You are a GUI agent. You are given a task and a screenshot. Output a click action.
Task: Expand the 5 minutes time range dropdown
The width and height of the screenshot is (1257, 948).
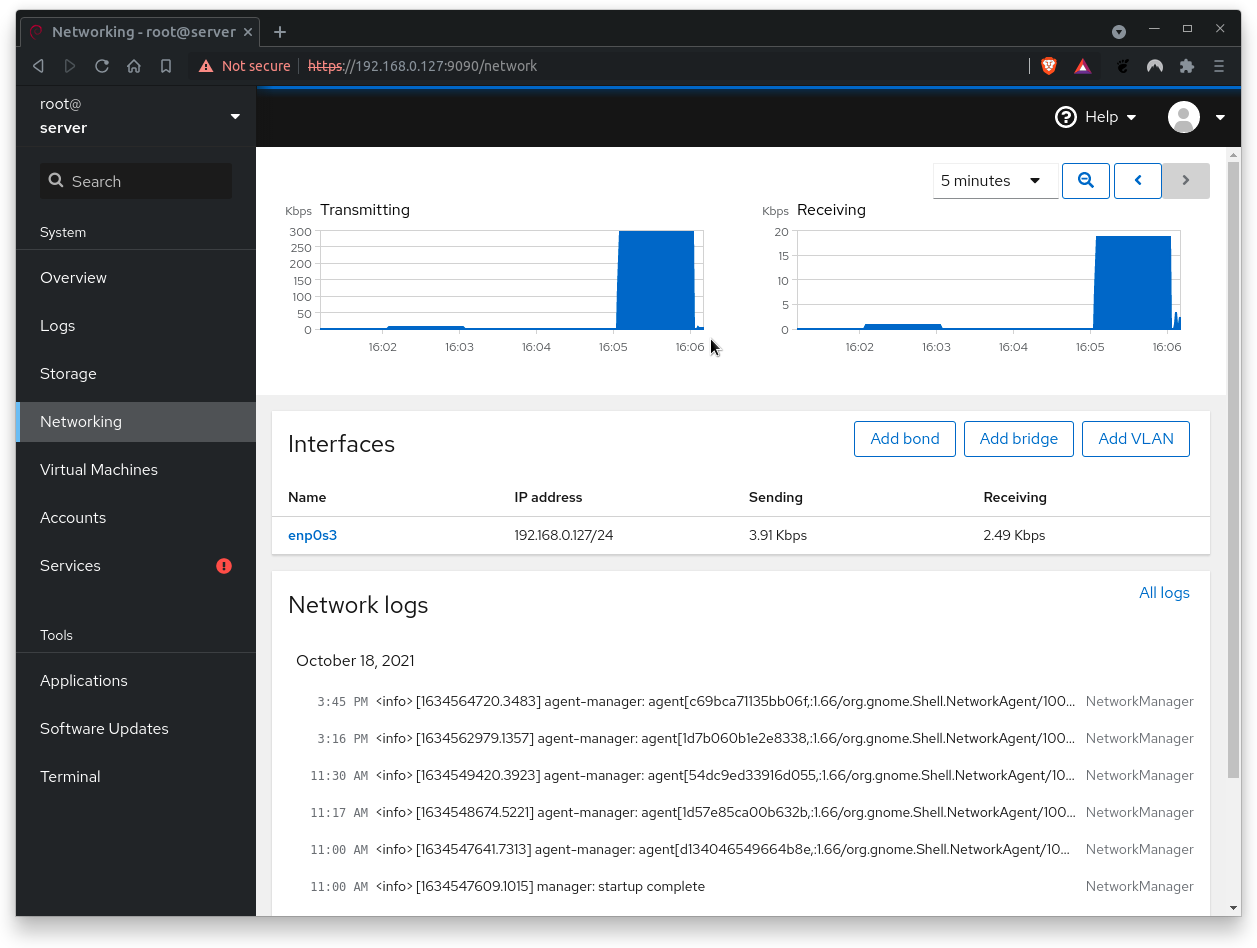[x=994, y=181]
